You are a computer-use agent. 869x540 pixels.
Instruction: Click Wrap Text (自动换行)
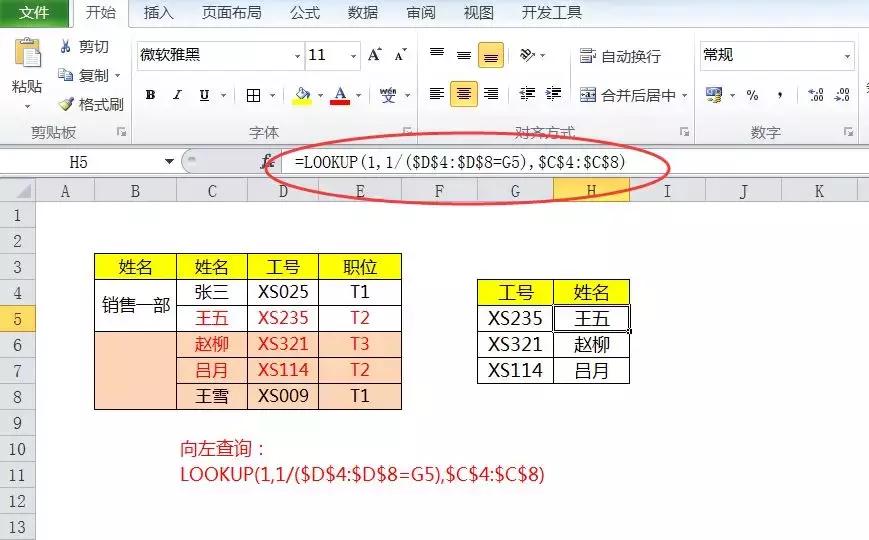tap(620, 55)
